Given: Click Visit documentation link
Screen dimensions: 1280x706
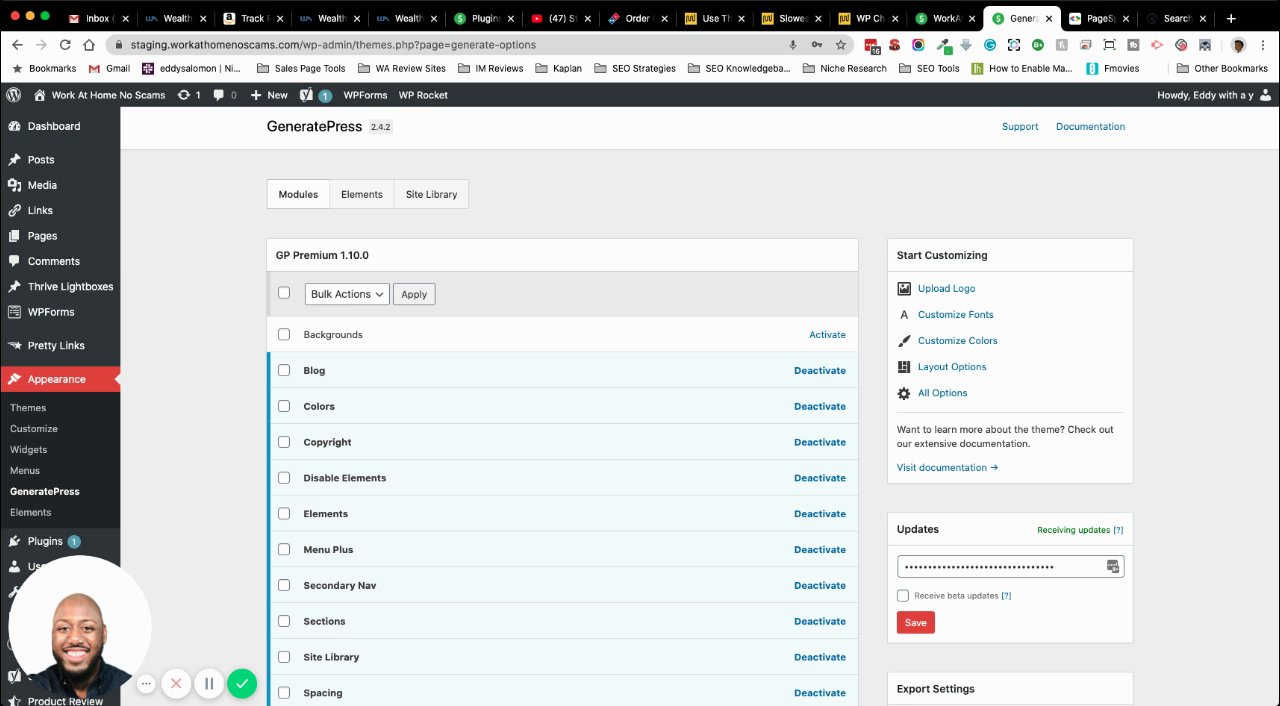Looking at the screenshot, I should pos(947,468).
